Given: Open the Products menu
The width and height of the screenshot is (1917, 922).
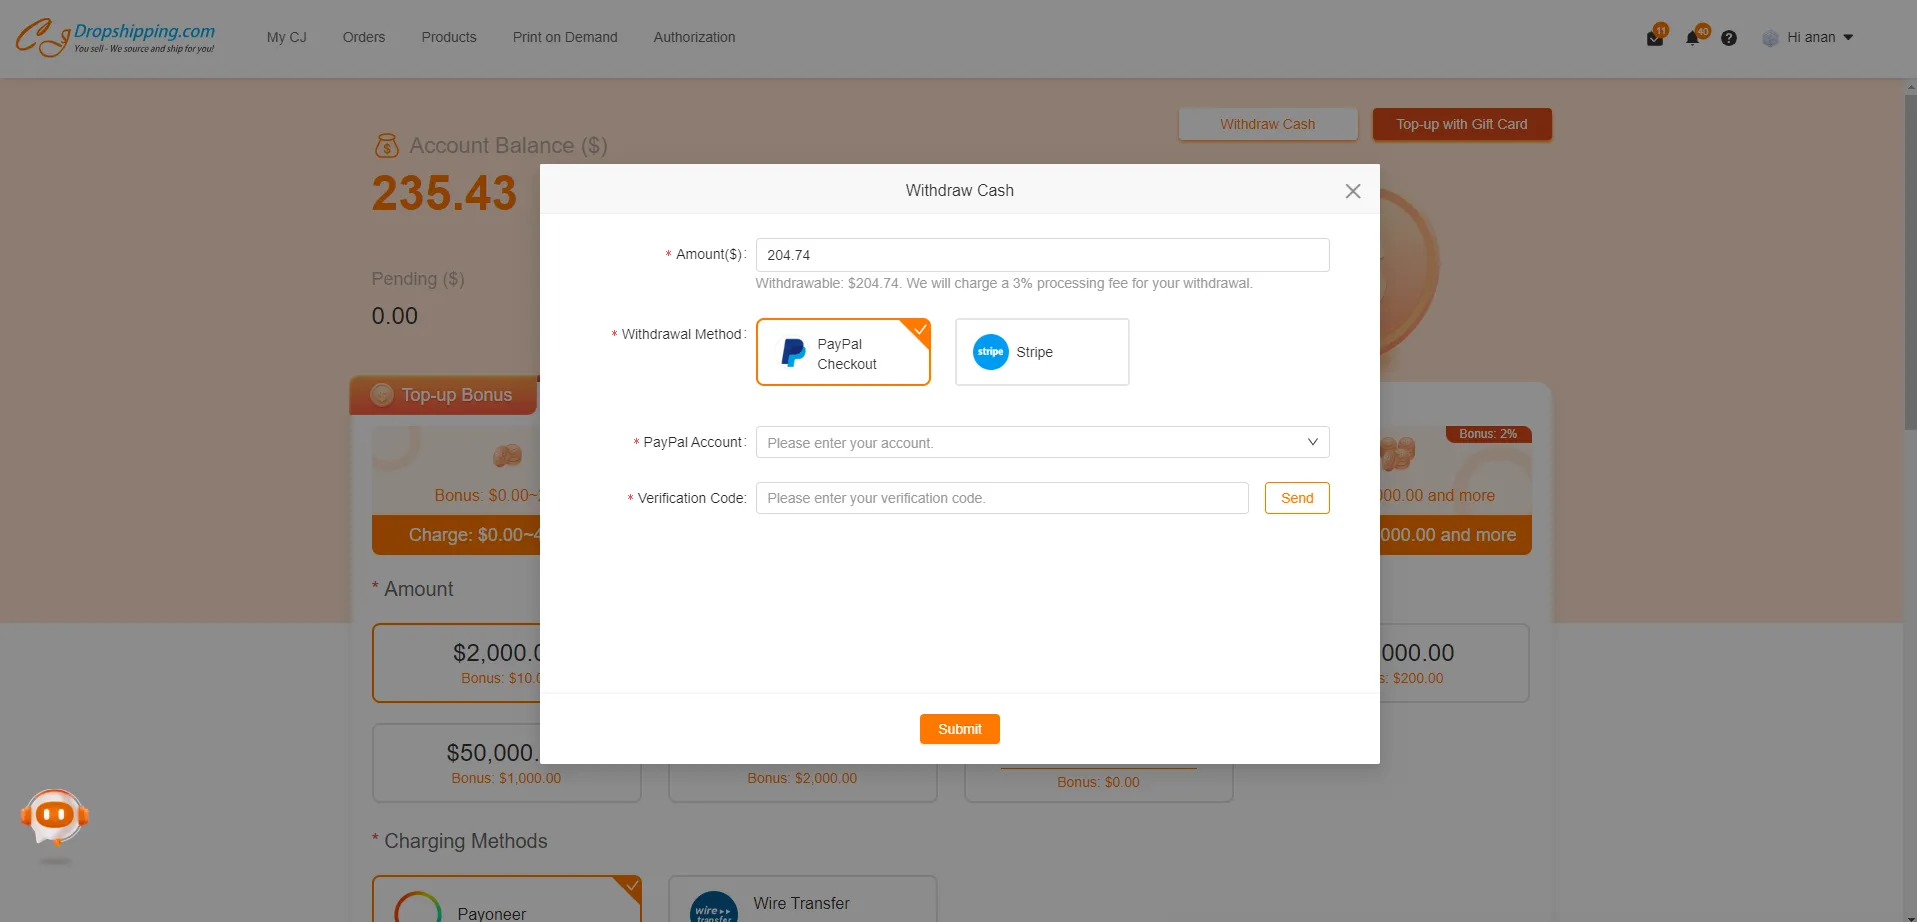Looking at the screenshot, I should 449,38.
